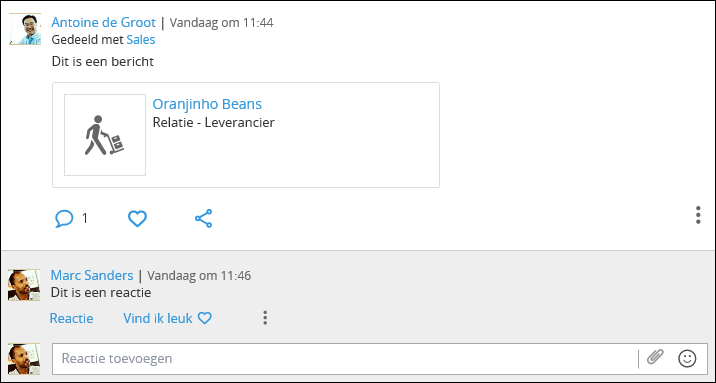Viewport: 716px width, 383px height.
Task: Click the comment count number 1
Action: coord(84,219)
